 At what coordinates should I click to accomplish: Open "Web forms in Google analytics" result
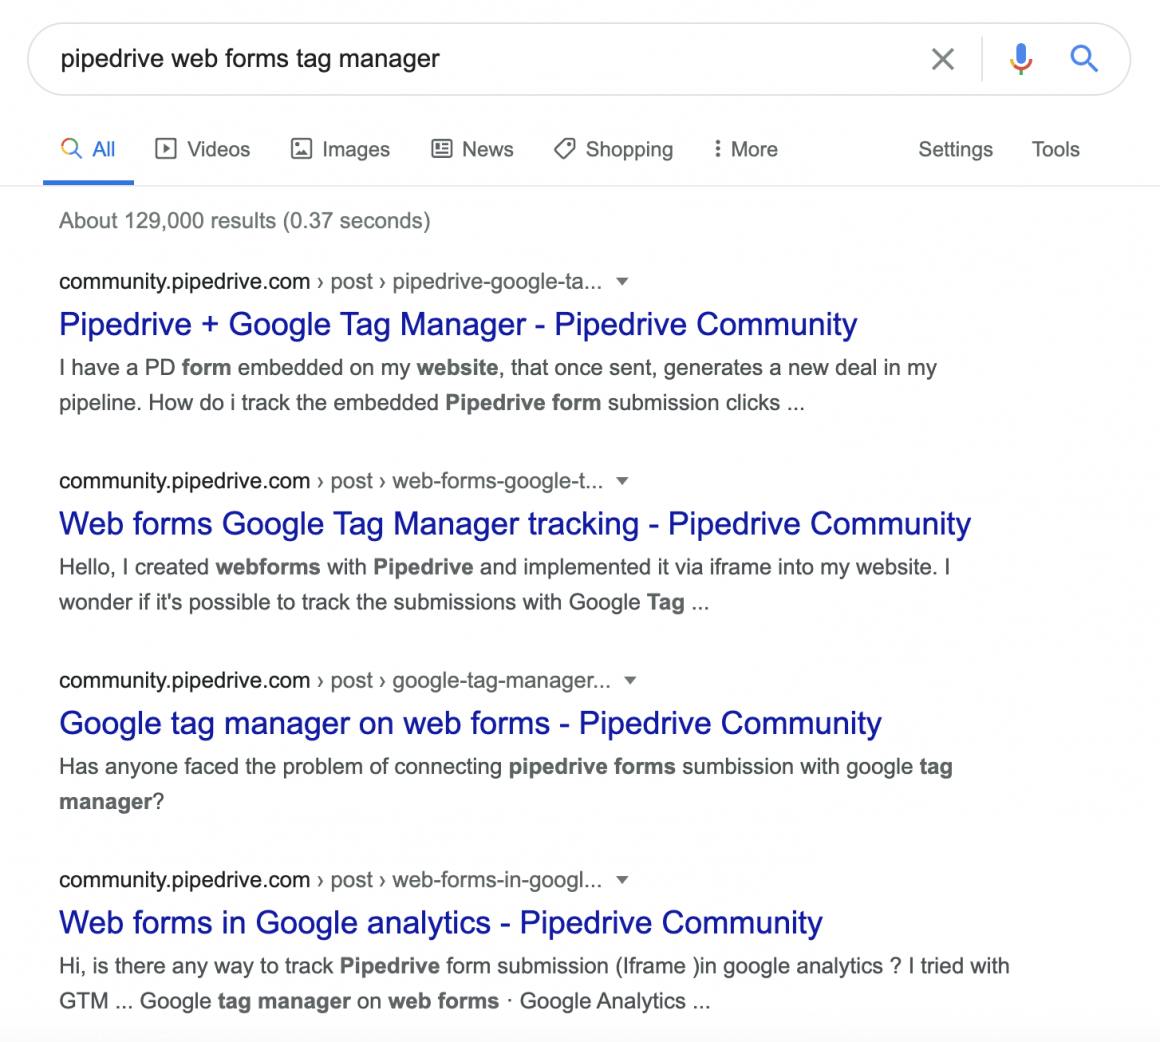tap(440, 922)
